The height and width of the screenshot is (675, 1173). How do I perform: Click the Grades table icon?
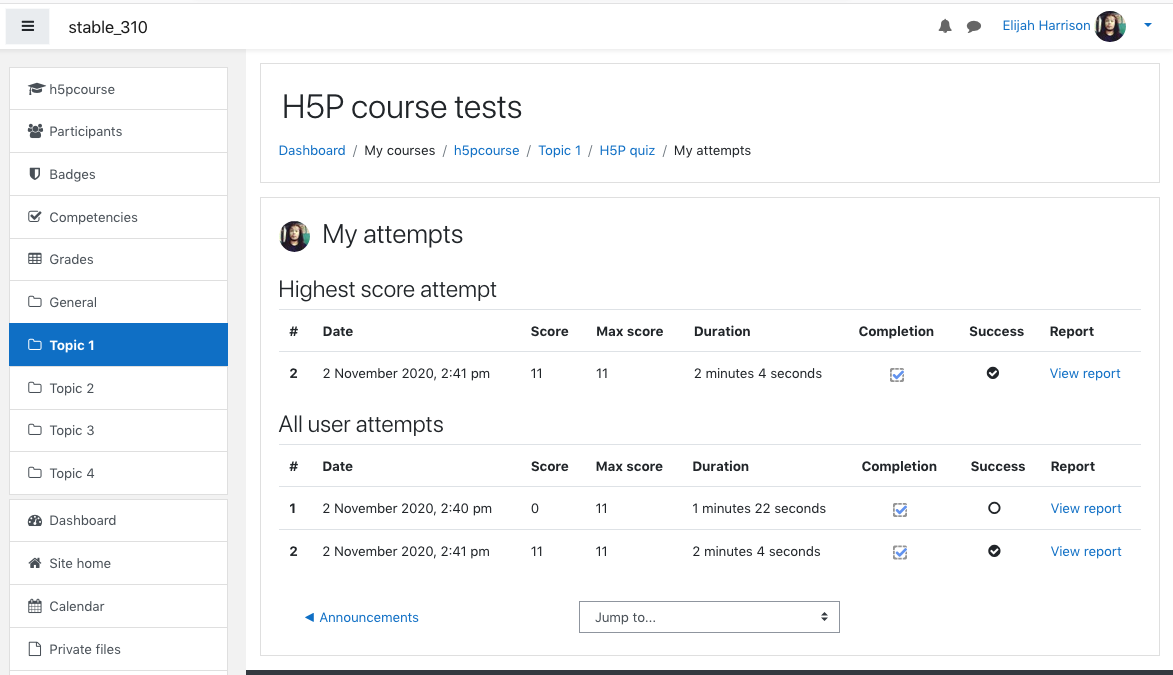pos(34,259)
